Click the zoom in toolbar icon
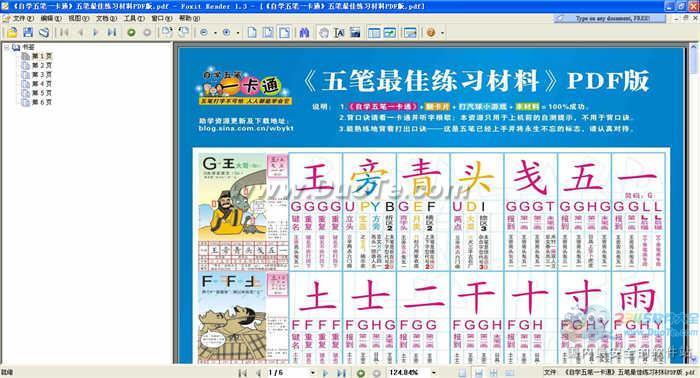Viewport: 700px width, 378px height. coord(227,32)
